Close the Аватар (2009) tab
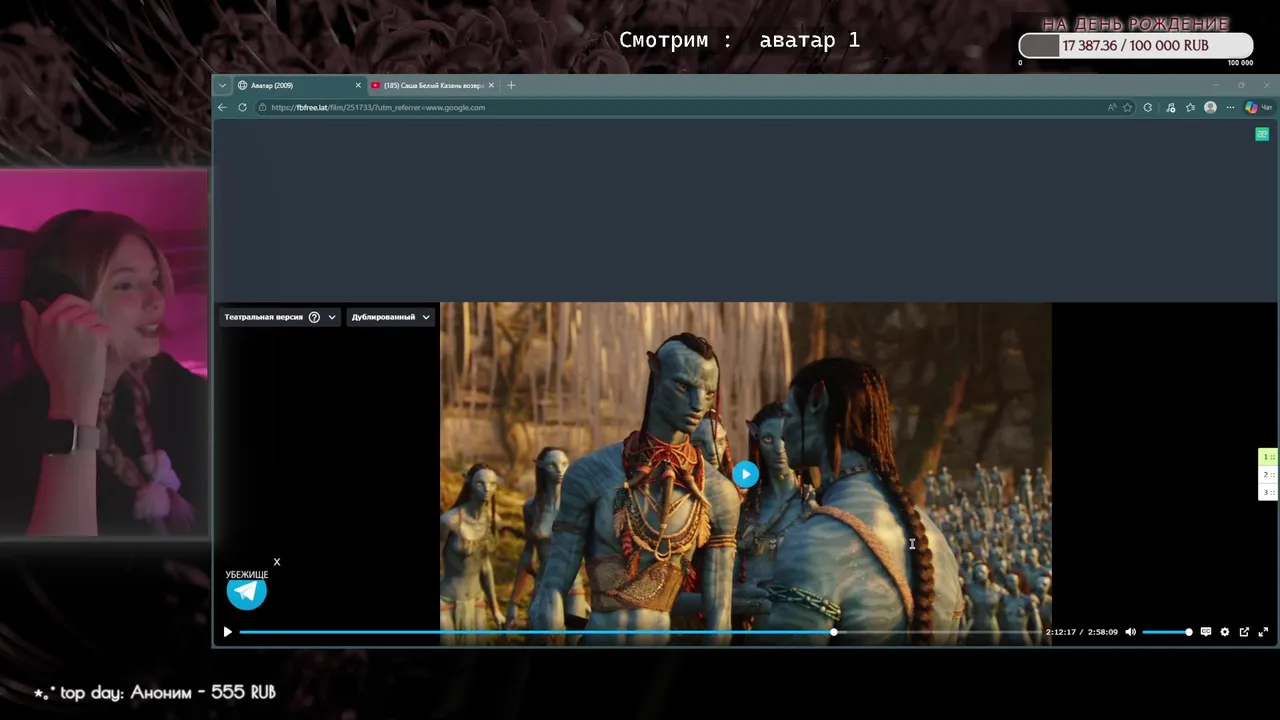Viewport: 1280px width, 720px height. [358, 85]
